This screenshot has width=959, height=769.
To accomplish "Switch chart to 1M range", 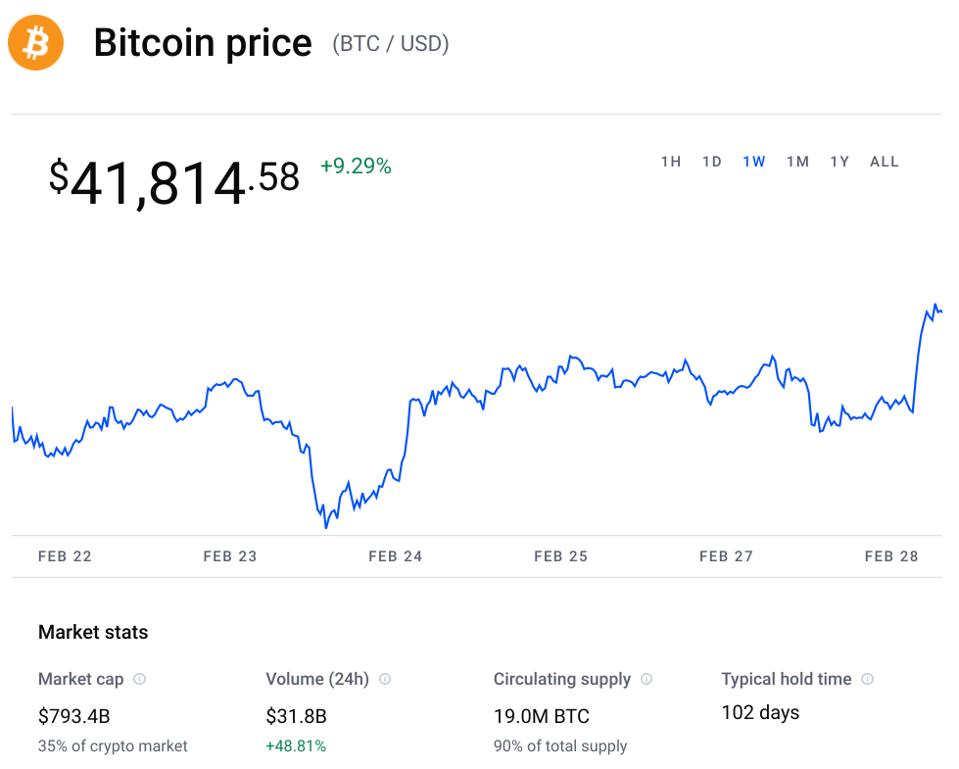I will pos(797,162).
